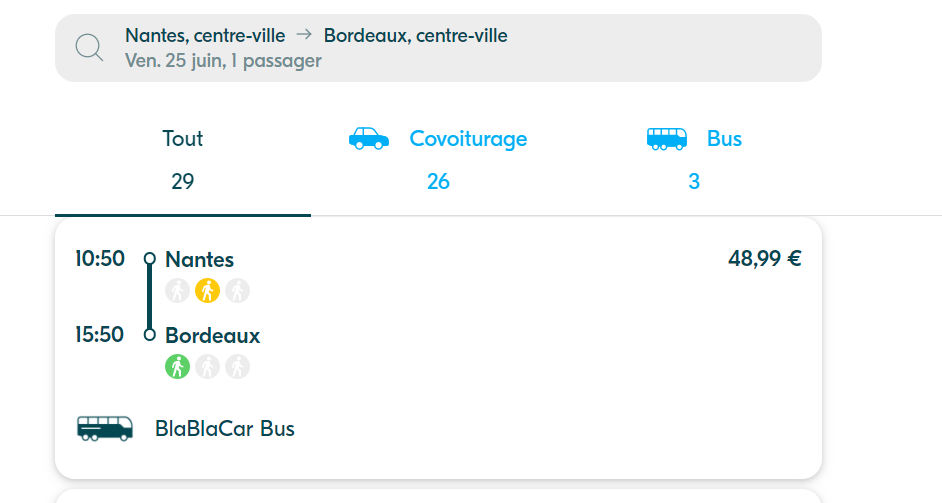Click the dark BlaBlaCar Bus icon
Image resolution: width=942 pixels, height=503 pixels.
[105, 428]
